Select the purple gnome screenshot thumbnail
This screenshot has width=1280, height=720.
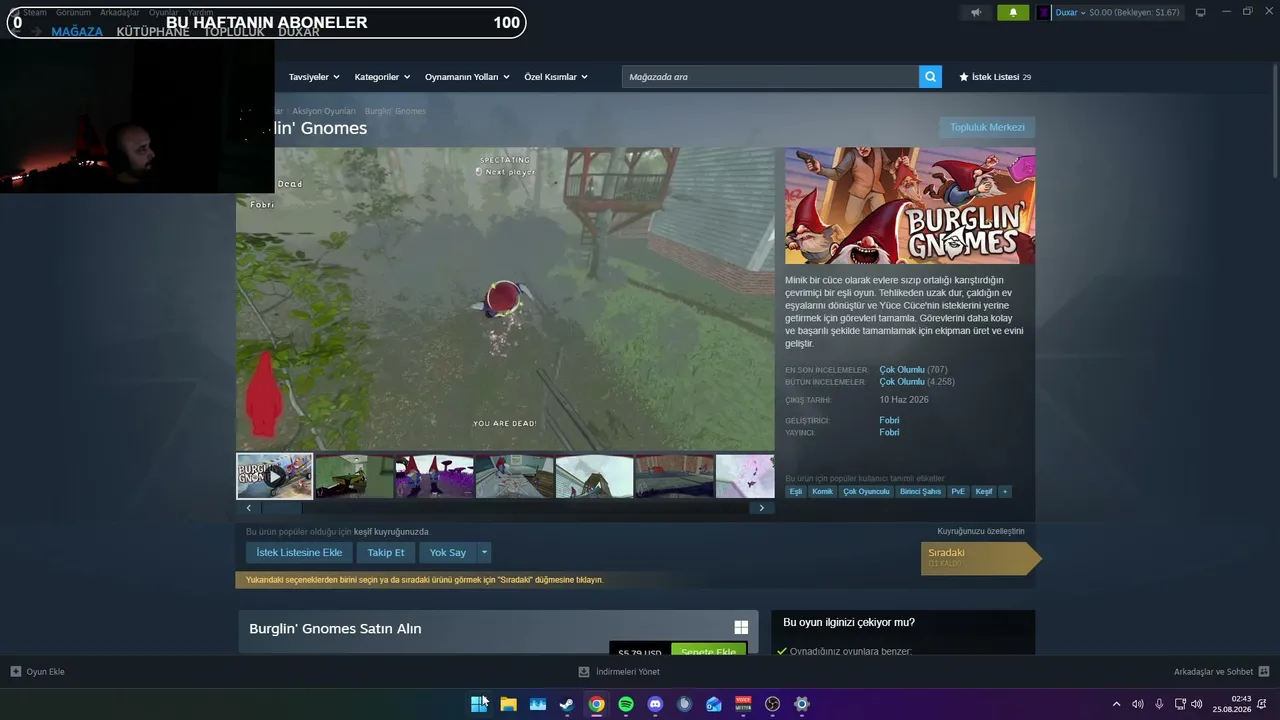click(434, 476)
